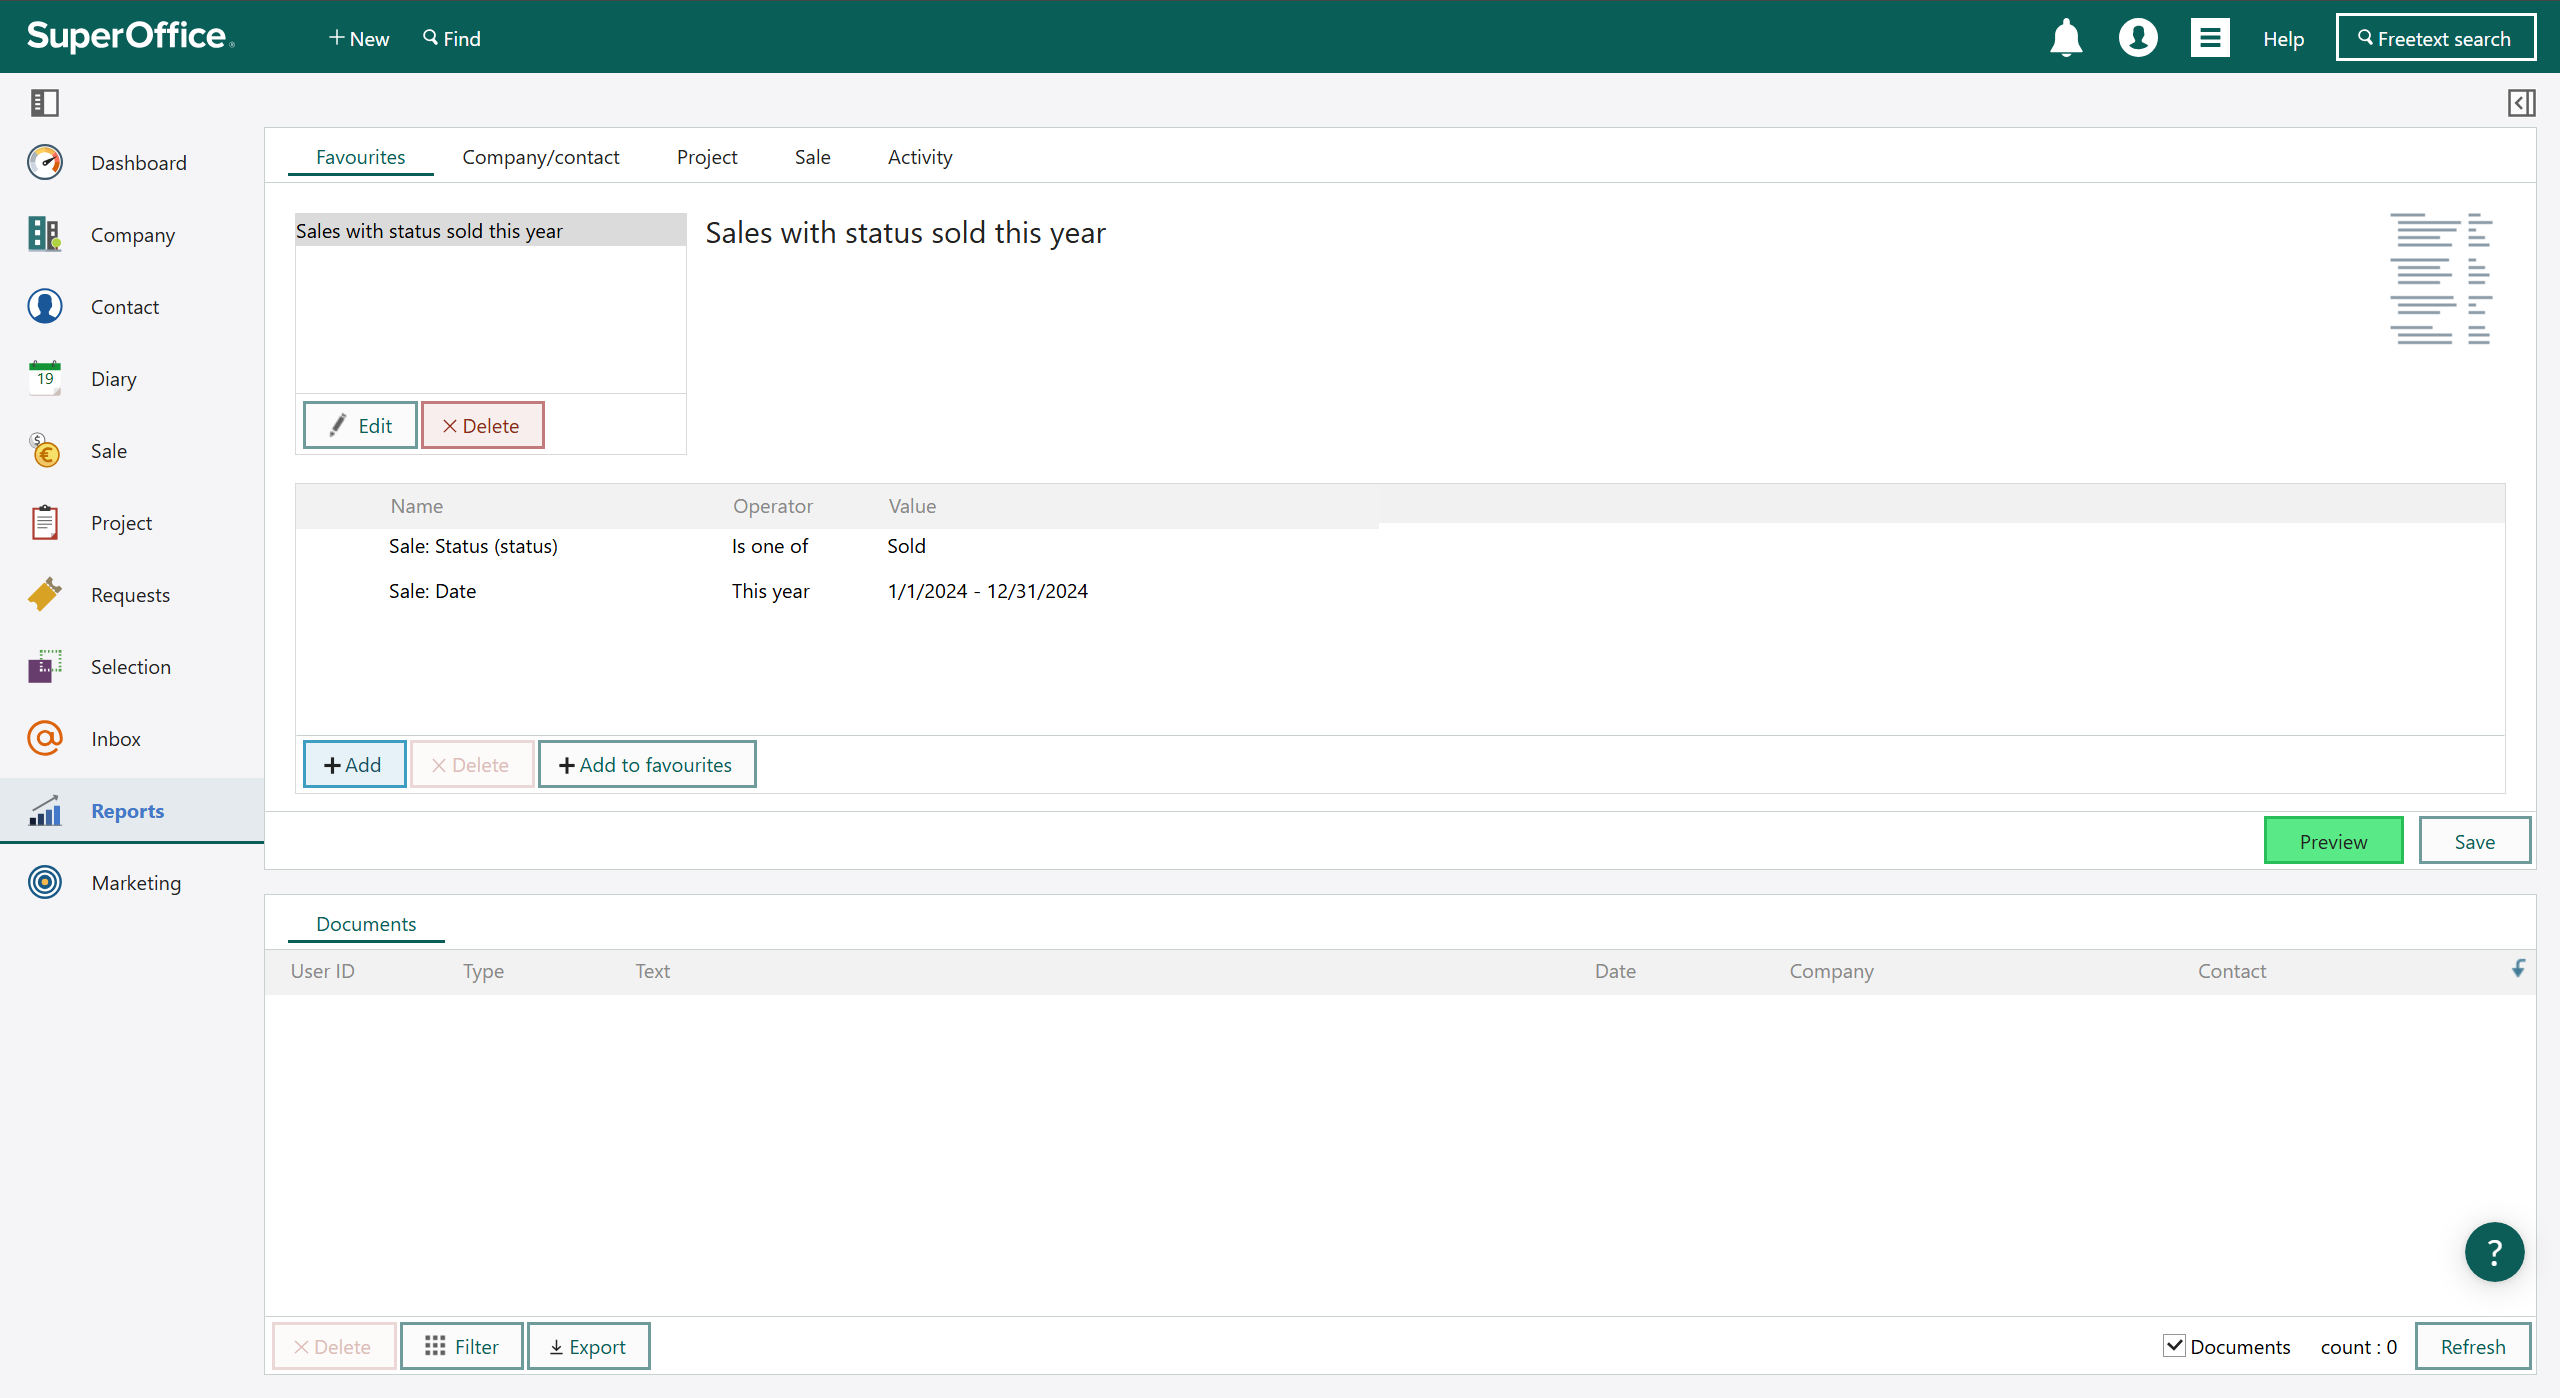Click the Refresh button
The height and width of the screenshot is (1398, 2560).
[x=2473, y=1346]
